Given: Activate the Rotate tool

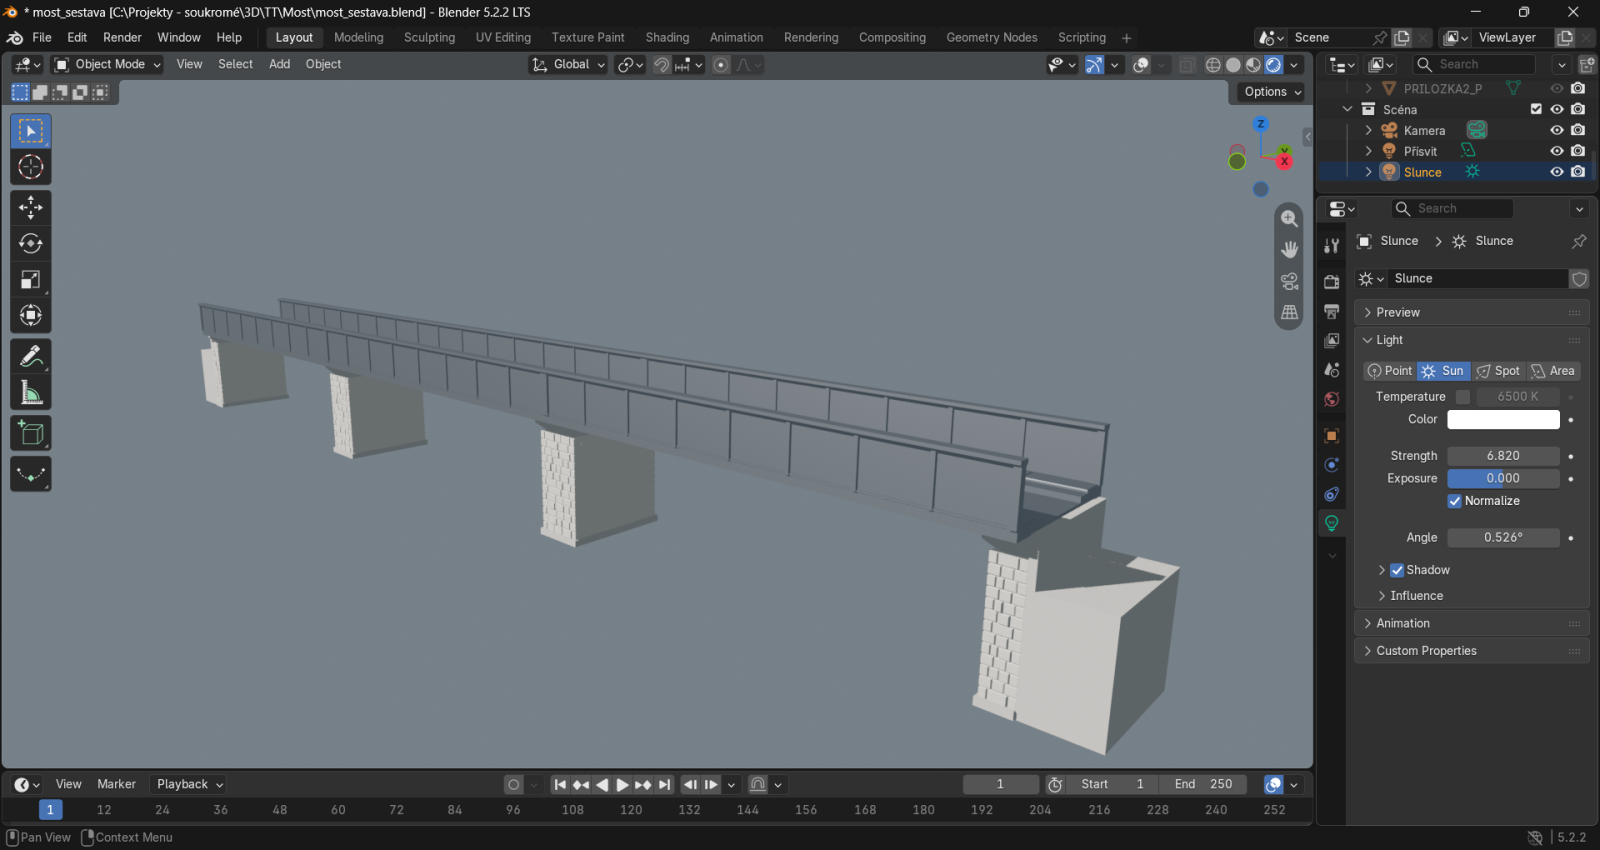Looking at the screenshot, I should tap(31, 243).
